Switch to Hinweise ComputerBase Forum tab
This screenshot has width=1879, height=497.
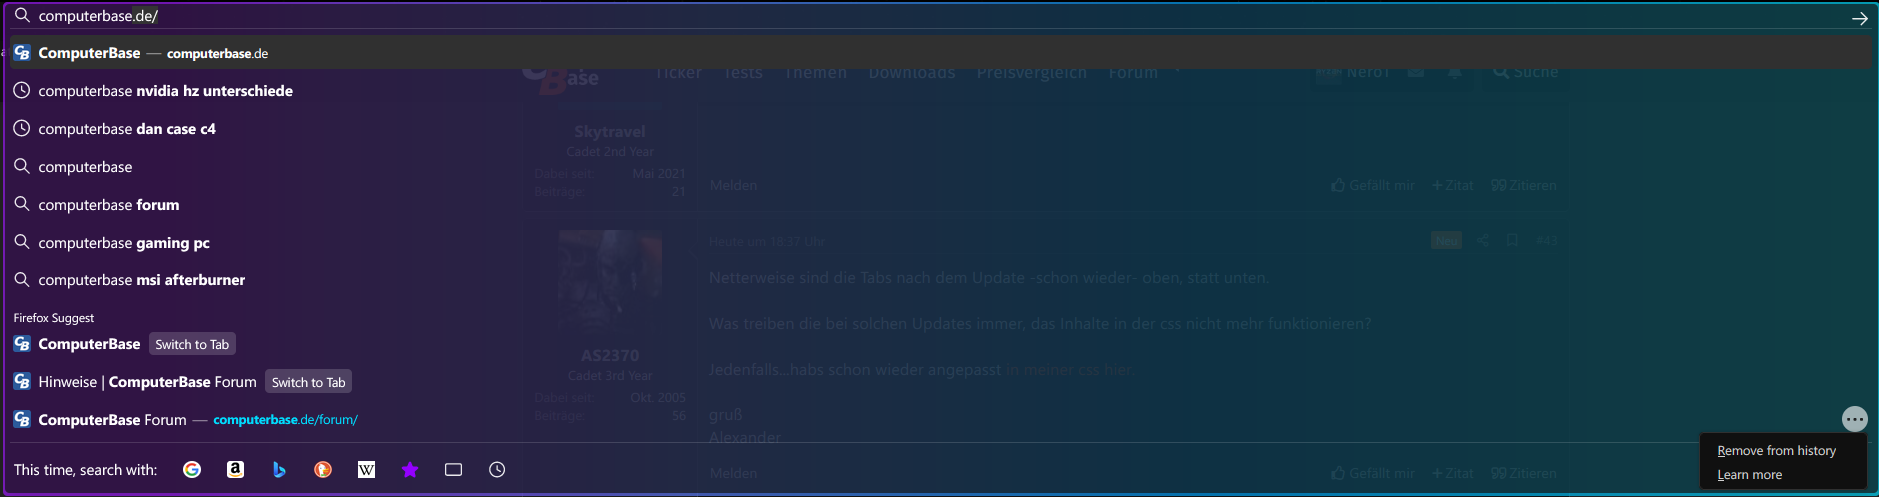(308, 382)
